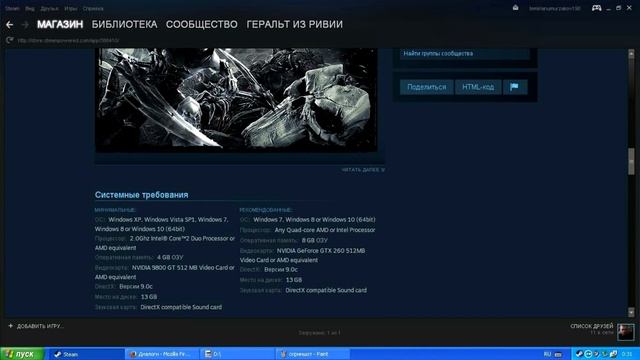Click the flag report button

click(515, 87)
